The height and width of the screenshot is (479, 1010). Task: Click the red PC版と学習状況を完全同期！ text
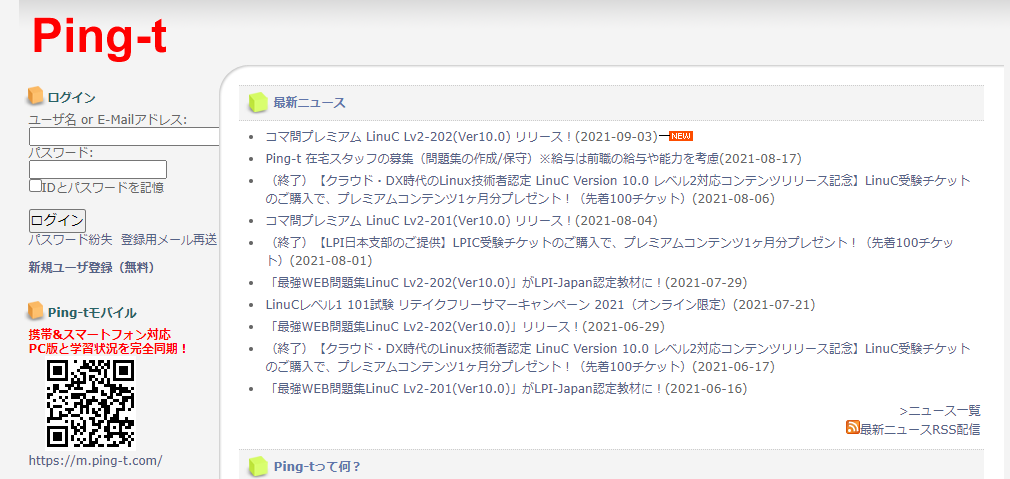click(108, 349)
